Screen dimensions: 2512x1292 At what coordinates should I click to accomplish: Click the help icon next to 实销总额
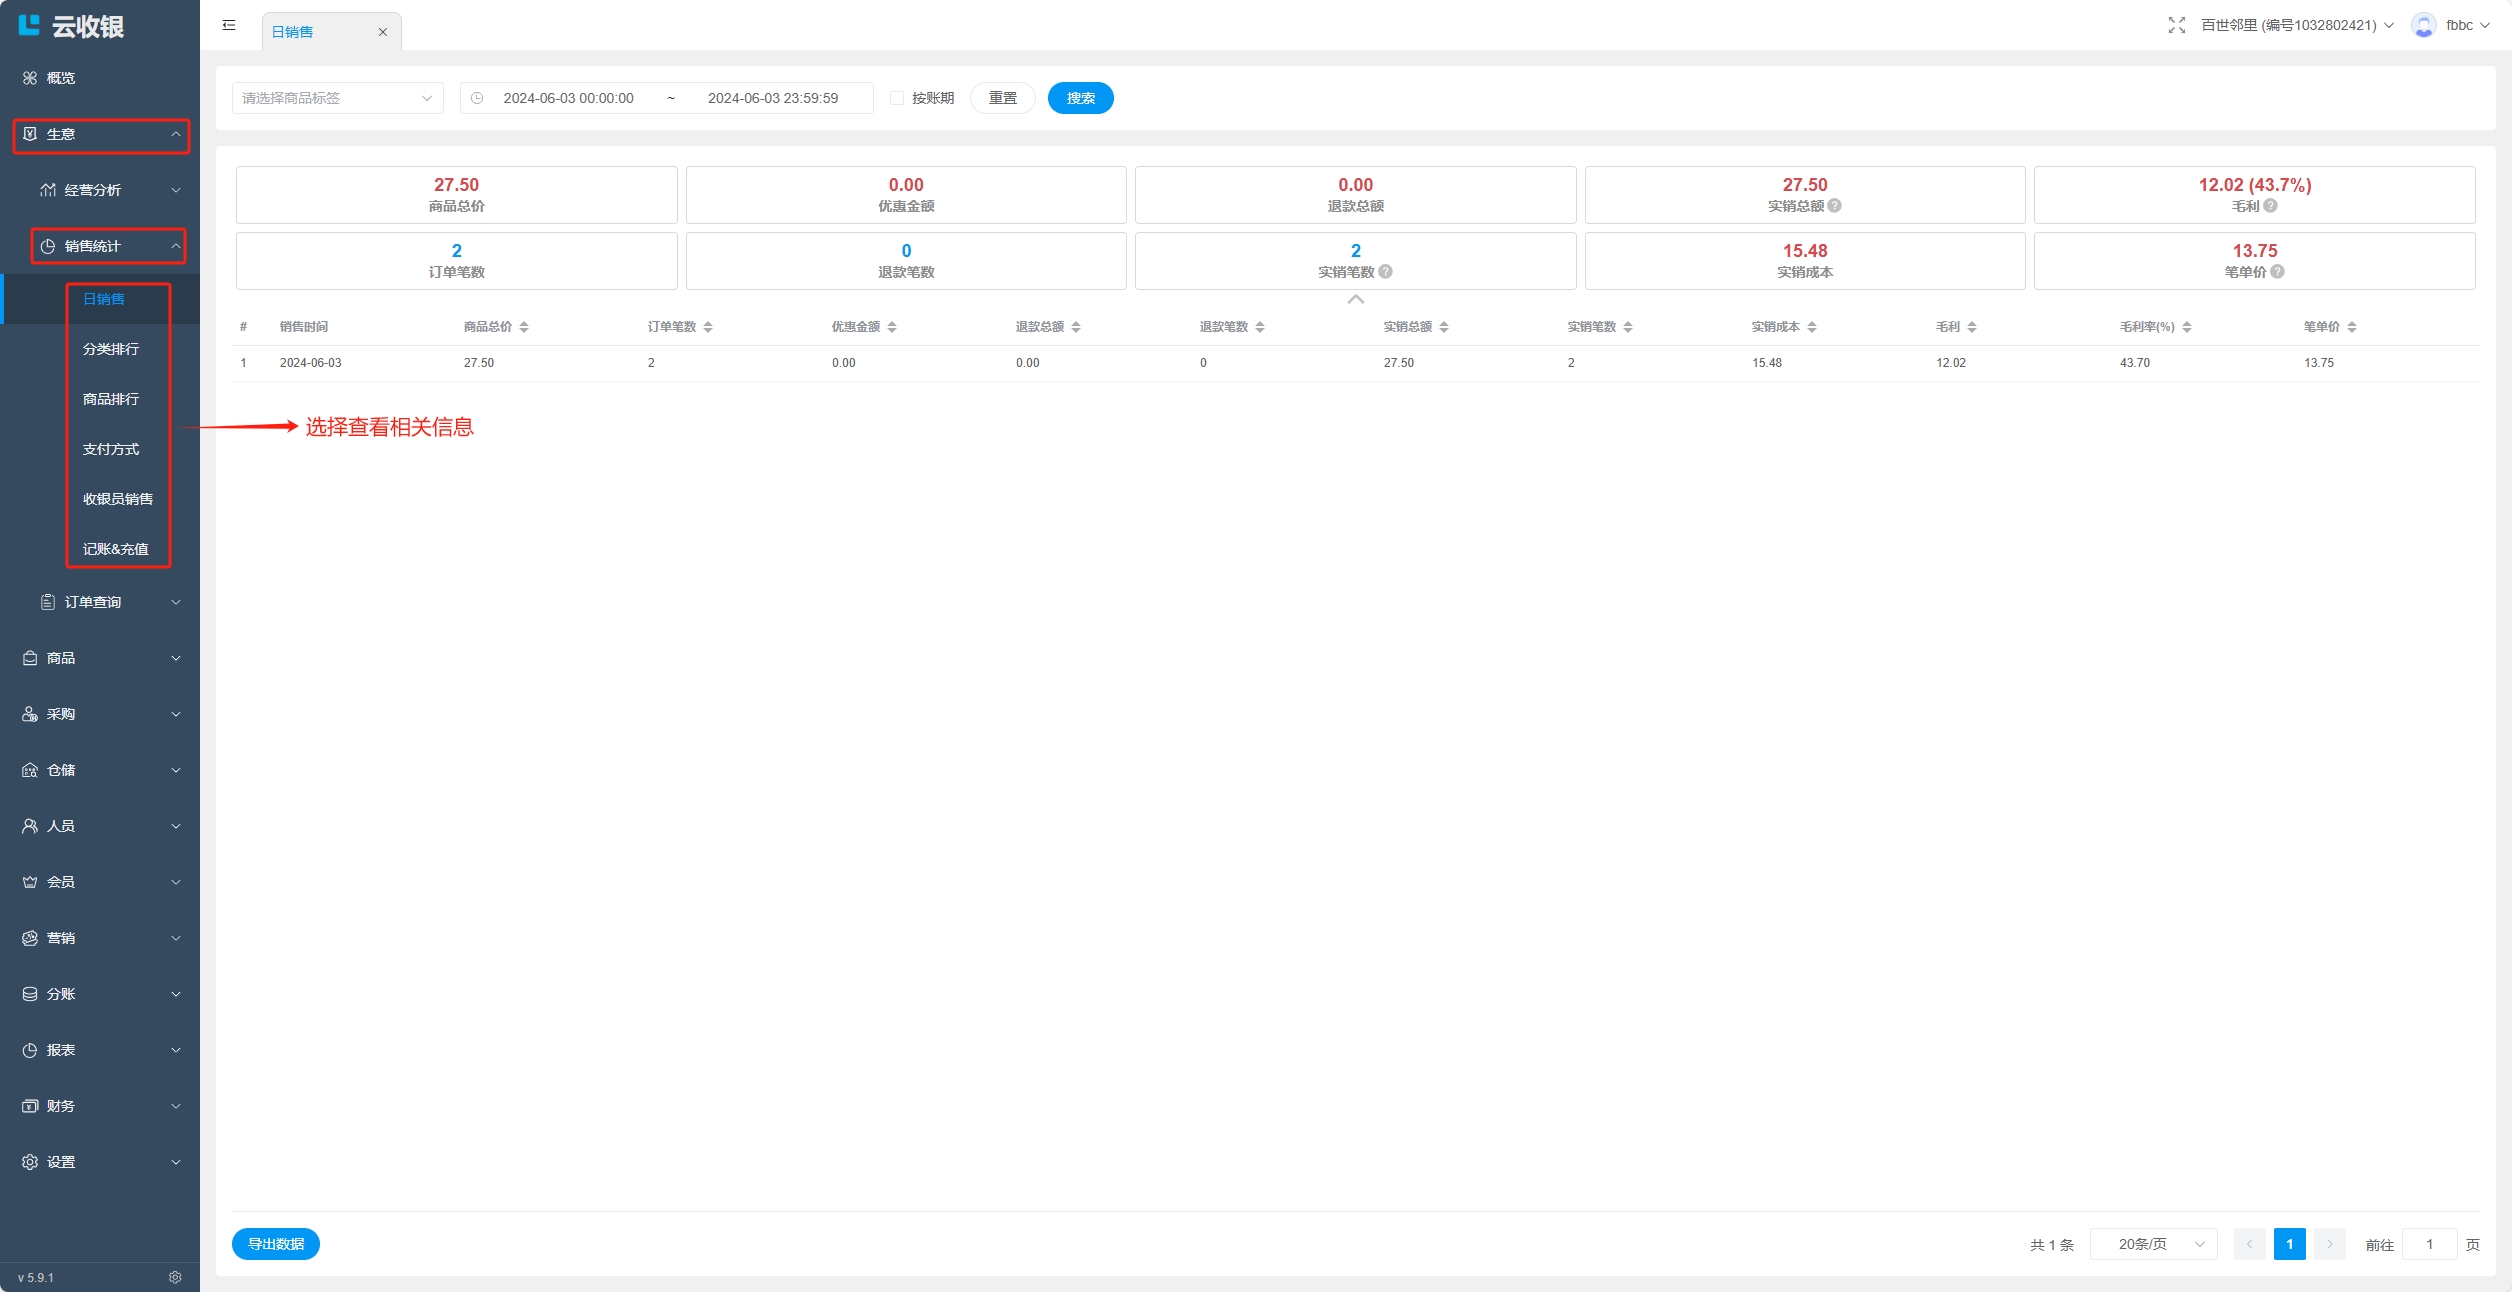tap(1834, 206)
